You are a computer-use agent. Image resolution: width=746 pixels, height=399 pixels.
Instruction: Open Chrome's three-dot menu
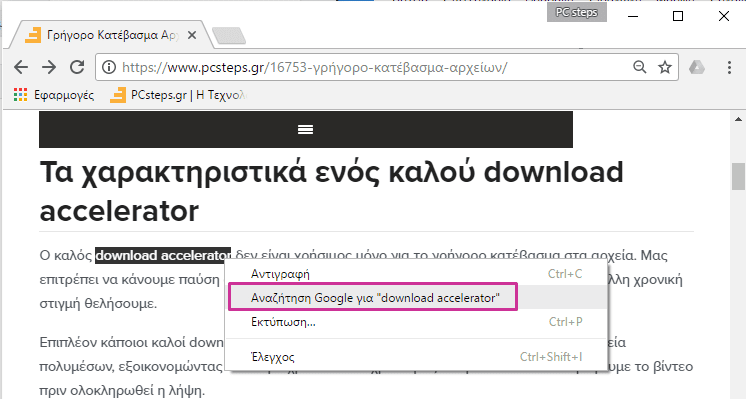(729, 67)
